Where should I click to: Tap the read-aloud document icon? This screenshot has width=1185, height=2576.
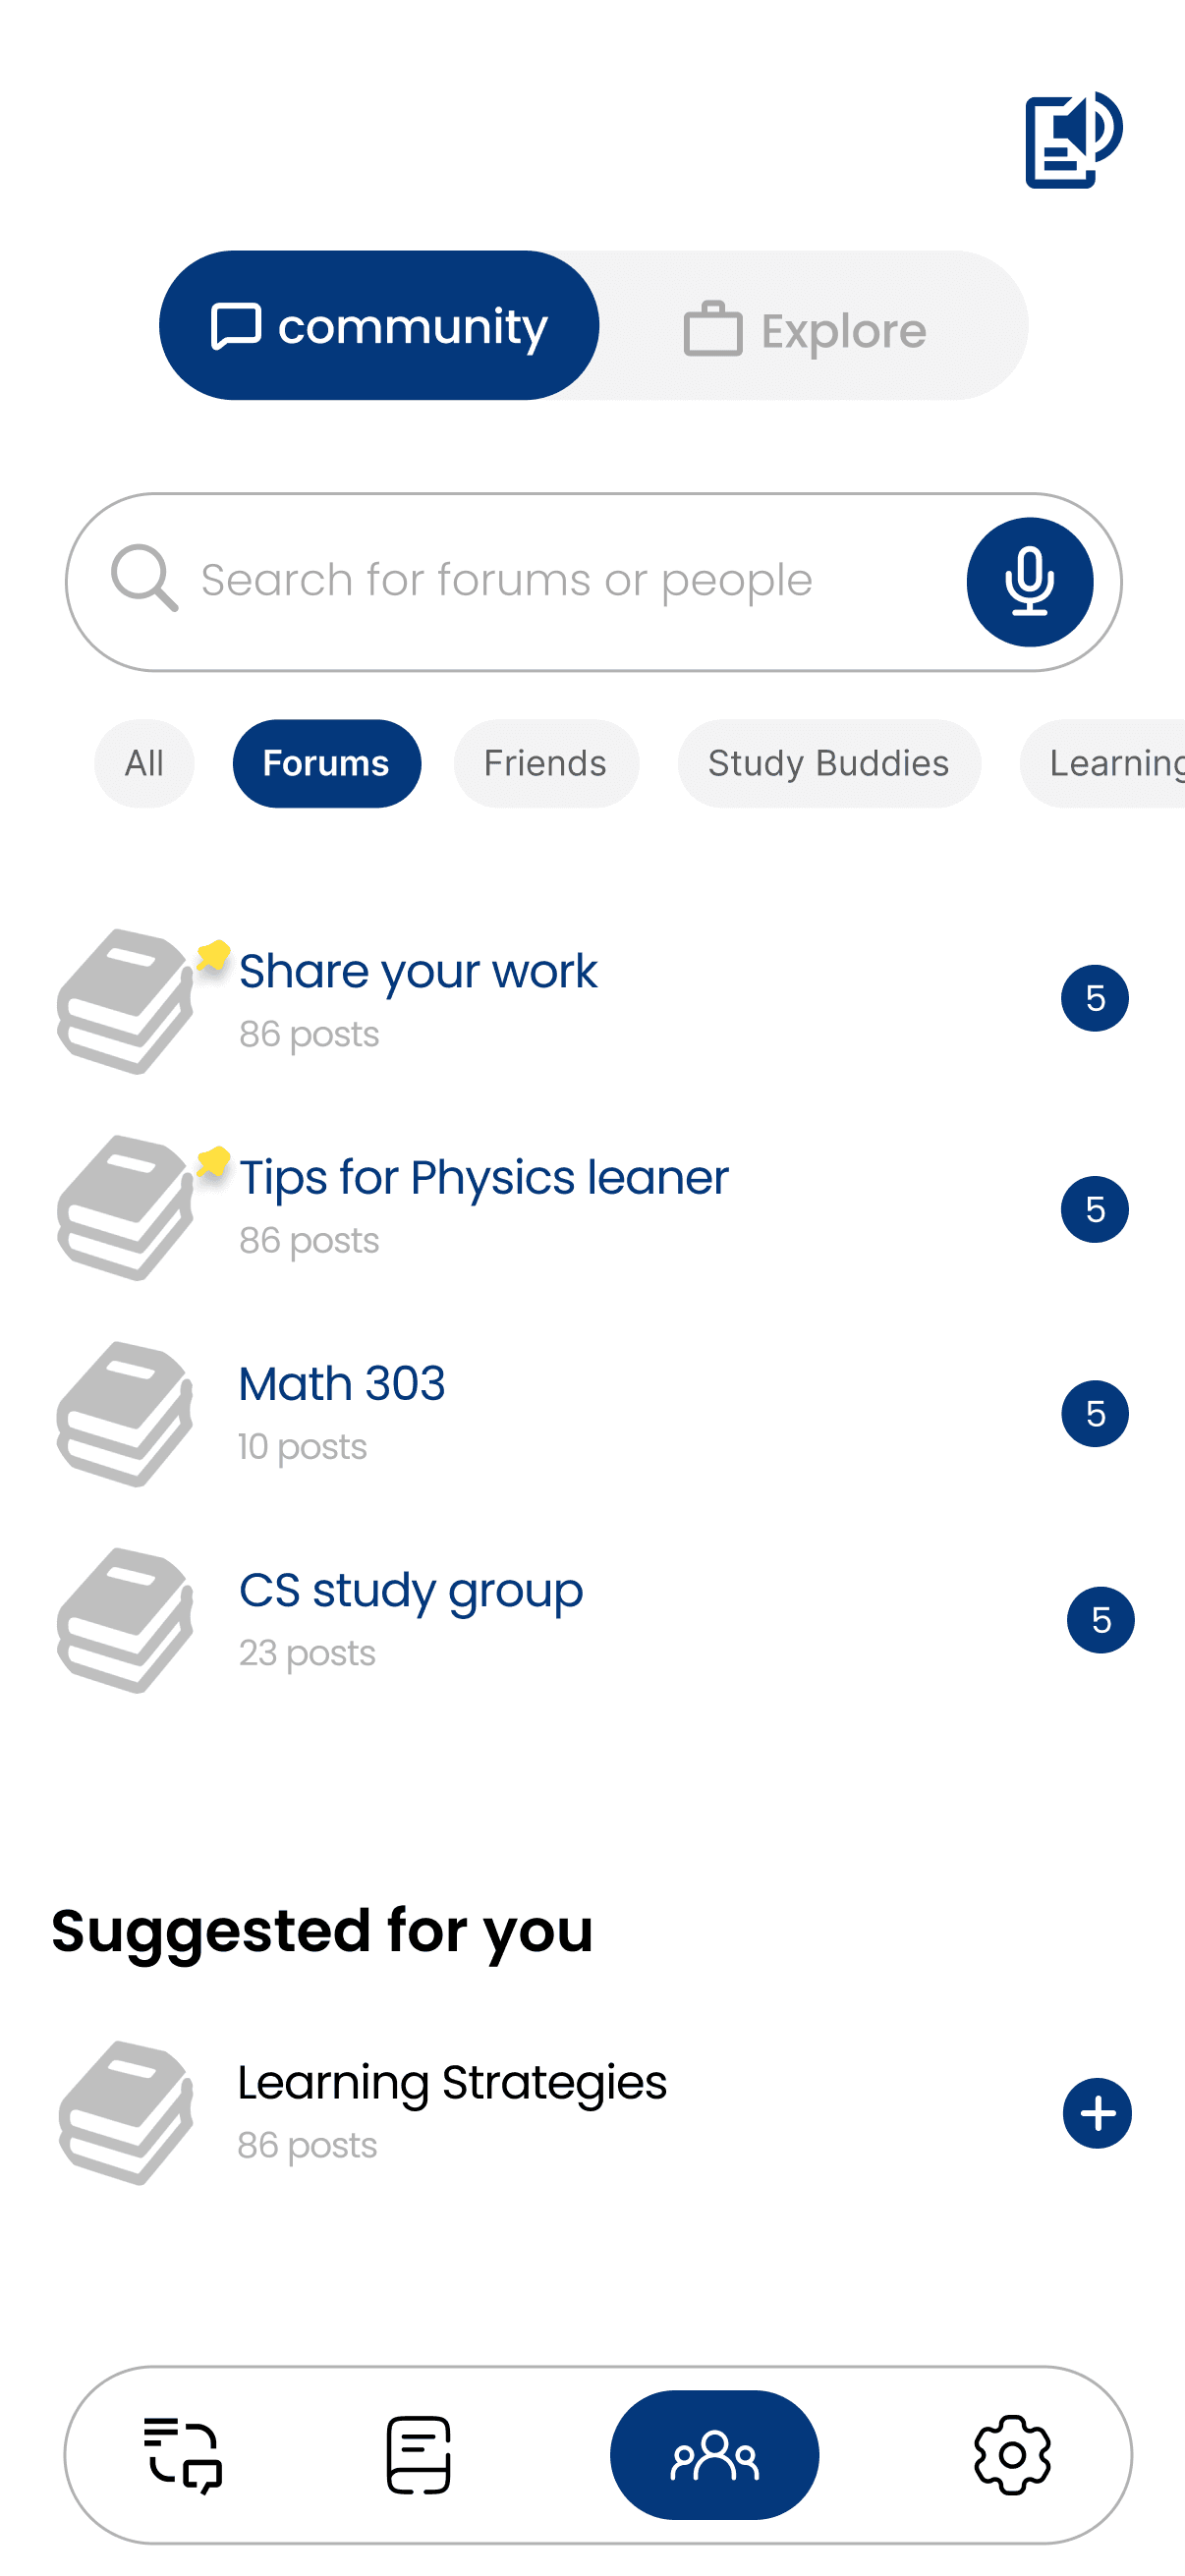pos(1073,139)
